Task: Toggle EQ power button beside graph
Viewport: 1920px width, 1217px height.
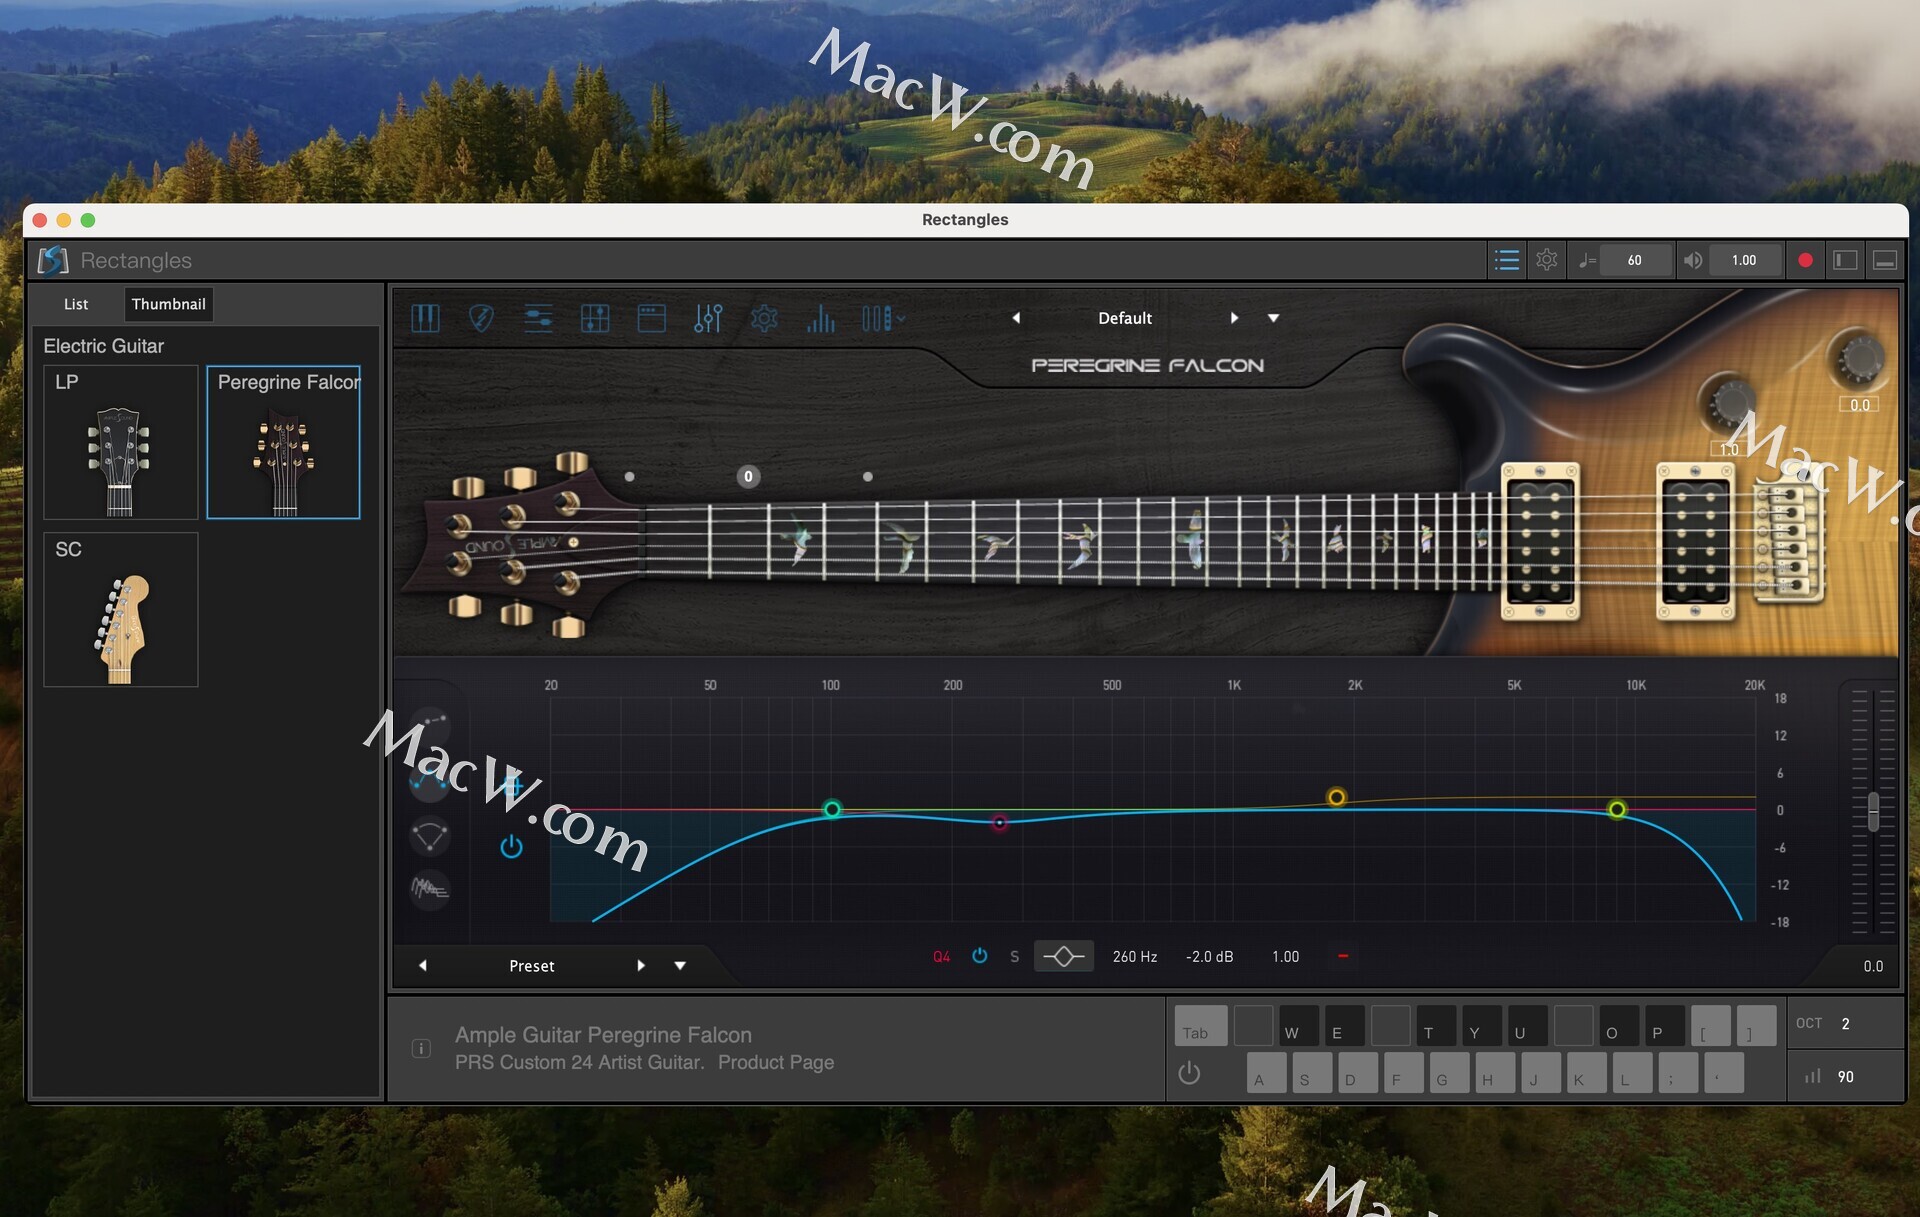Action: point(511,846)
